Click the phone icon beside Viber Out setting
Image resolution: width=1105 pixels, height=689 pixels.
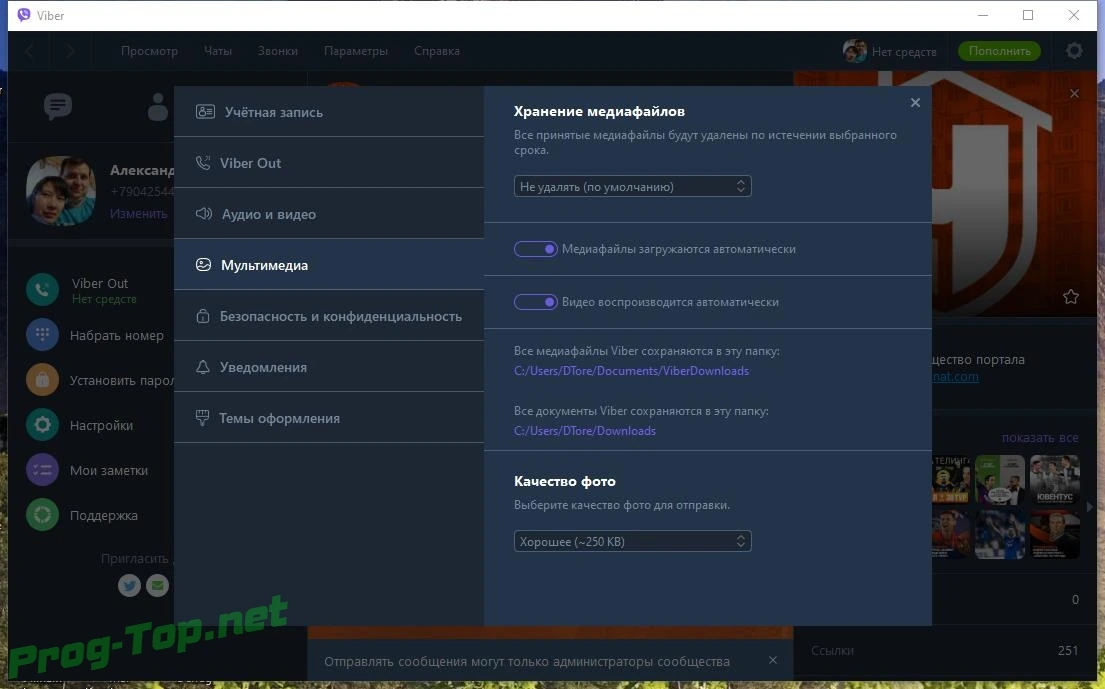pos(203,163)
